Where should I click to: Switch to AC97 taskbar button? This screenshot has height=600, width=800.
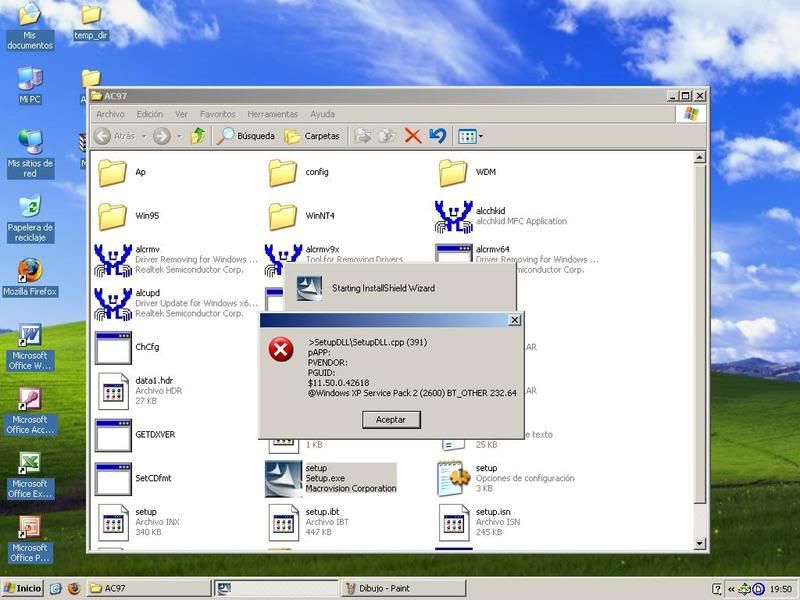(148, 588)
